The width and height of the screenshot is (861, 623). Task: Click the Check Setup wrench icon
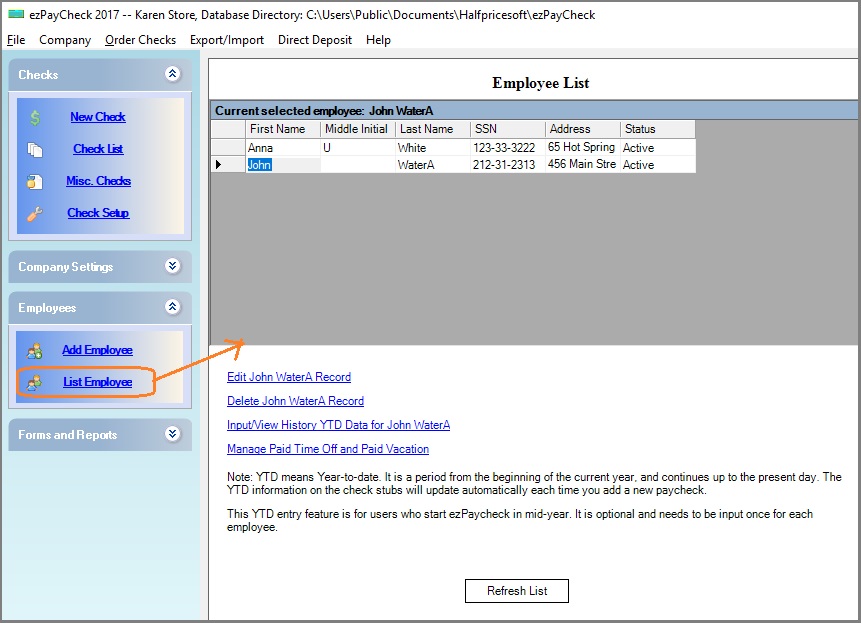click(x=35, y=213)
